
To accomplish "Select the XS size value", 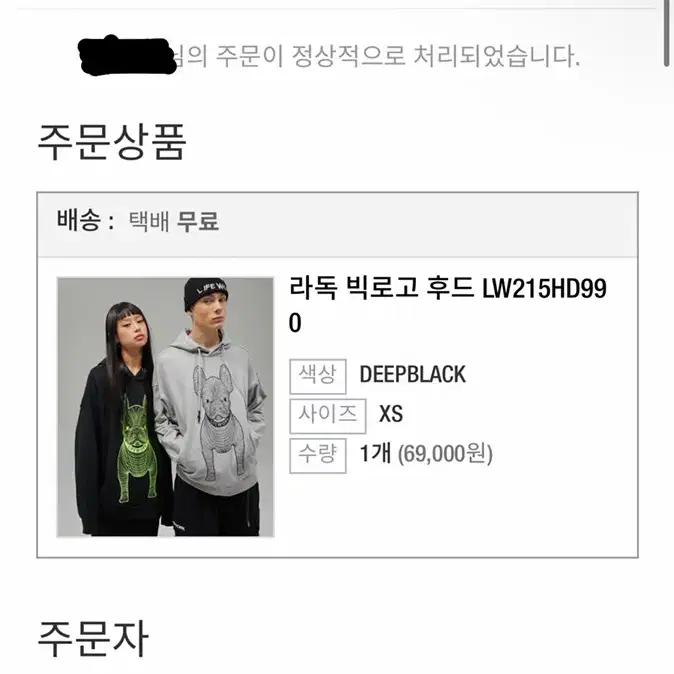I will pos(391,414).
